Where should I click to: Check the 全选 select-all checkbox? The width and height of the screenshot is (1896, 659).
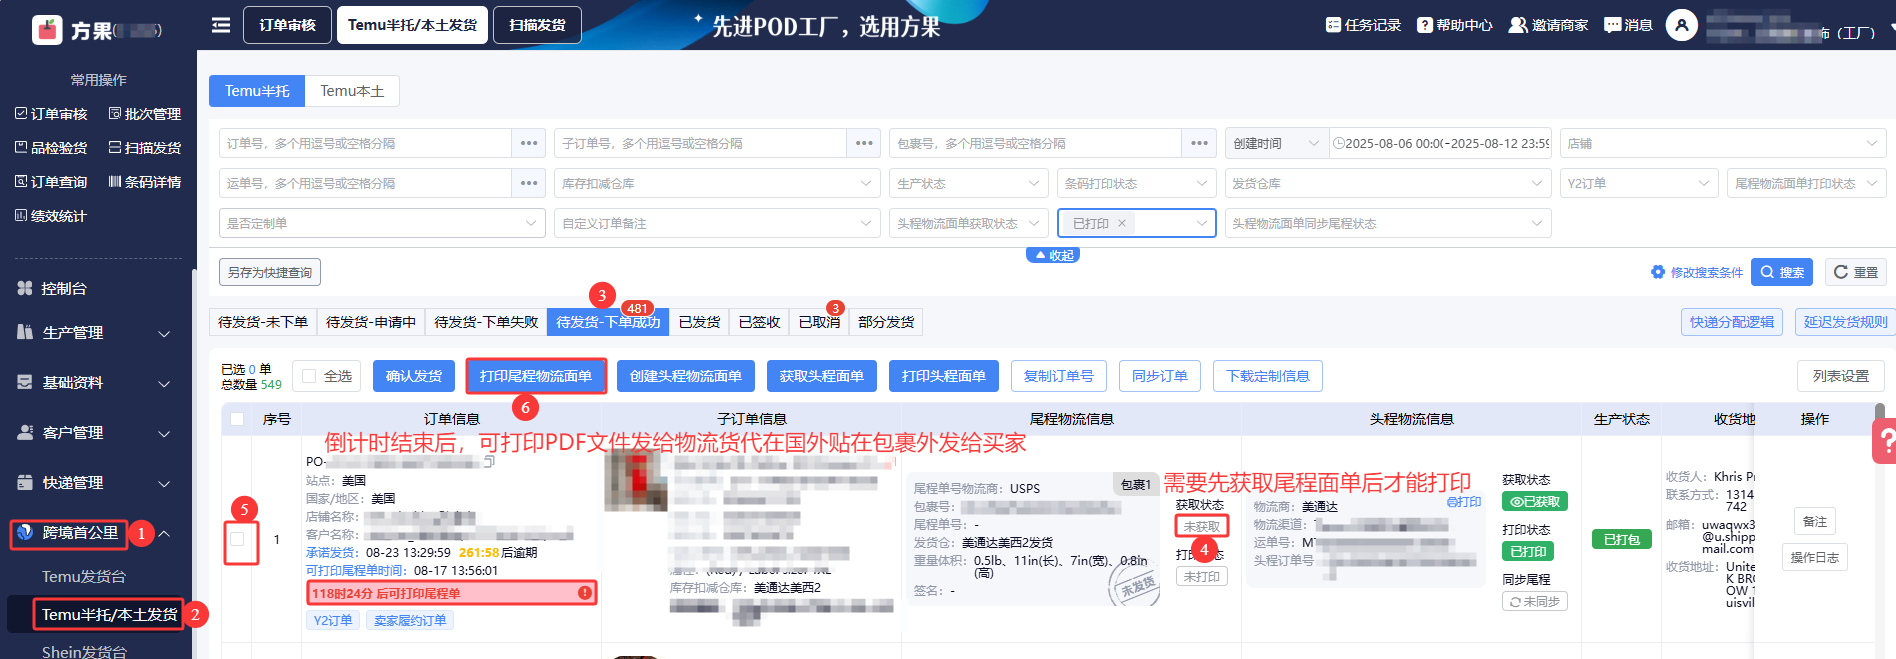click(x=309, y=376)
